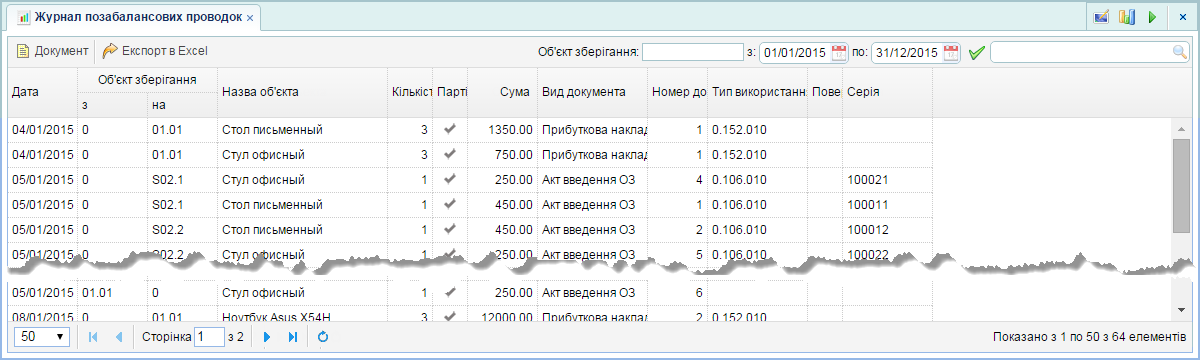Click series value 100021

868,180
